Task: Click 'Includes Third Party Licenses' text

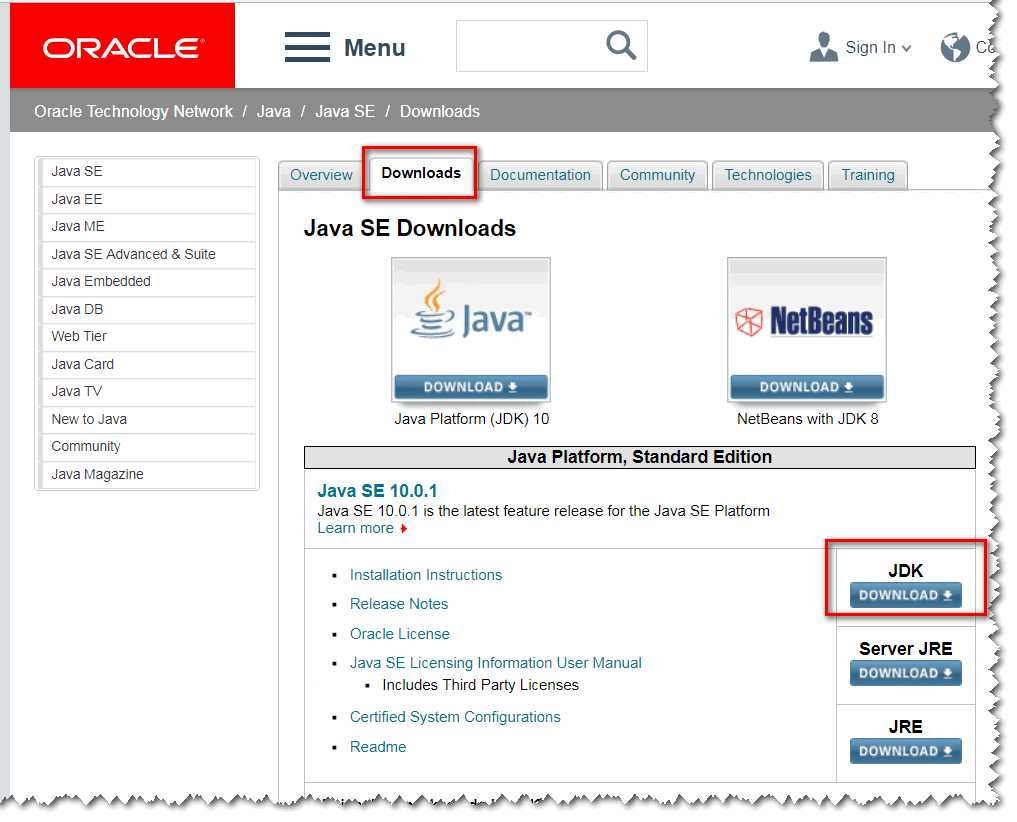Action: pyautogui.click(x=481, y=686)
